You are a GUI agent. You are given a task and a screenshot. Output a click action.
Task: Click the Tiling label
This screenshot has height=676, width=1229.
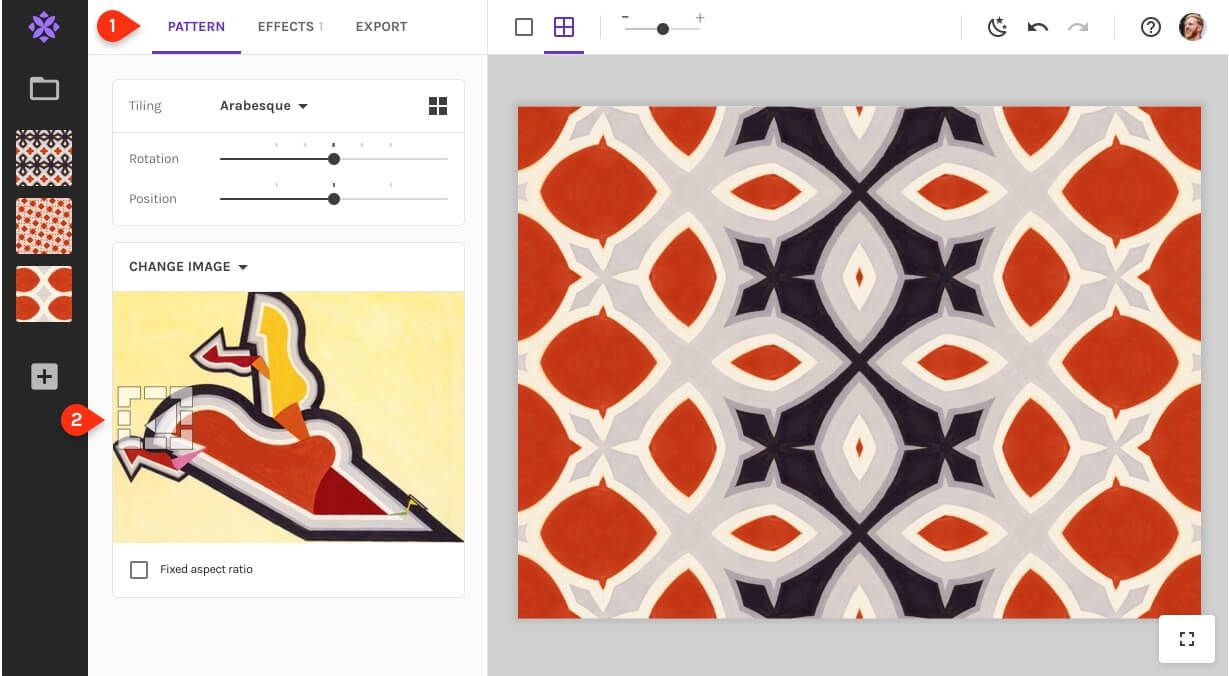pyautogui.click(x=145, y=106)
